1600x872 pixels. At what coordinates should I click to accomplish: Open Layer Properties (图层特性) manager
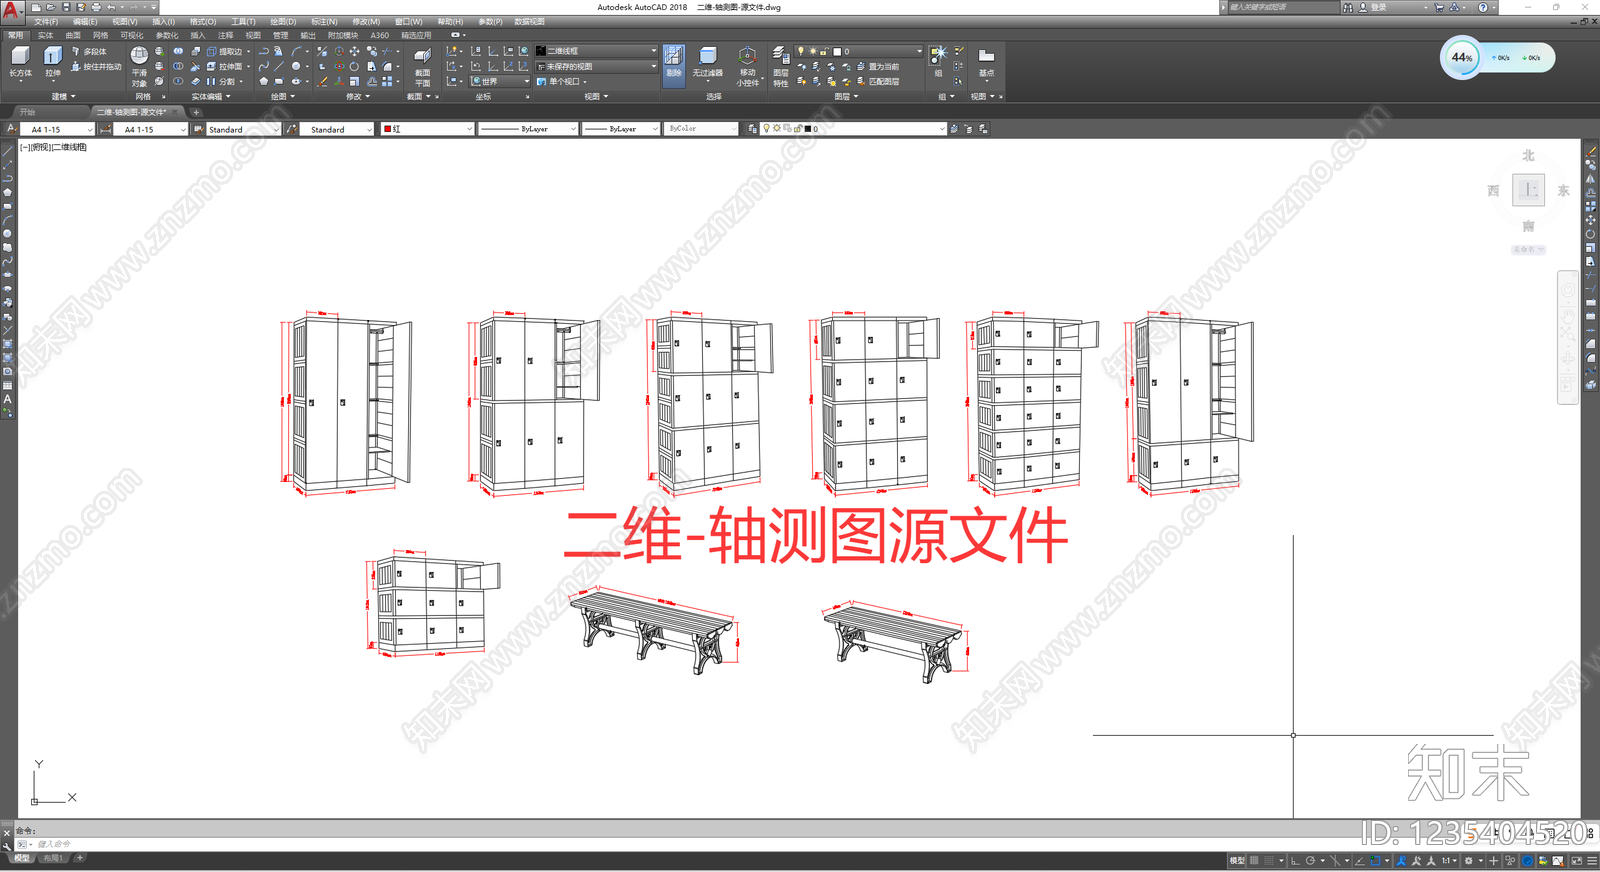pyautogui.click(x=780, y=66)
